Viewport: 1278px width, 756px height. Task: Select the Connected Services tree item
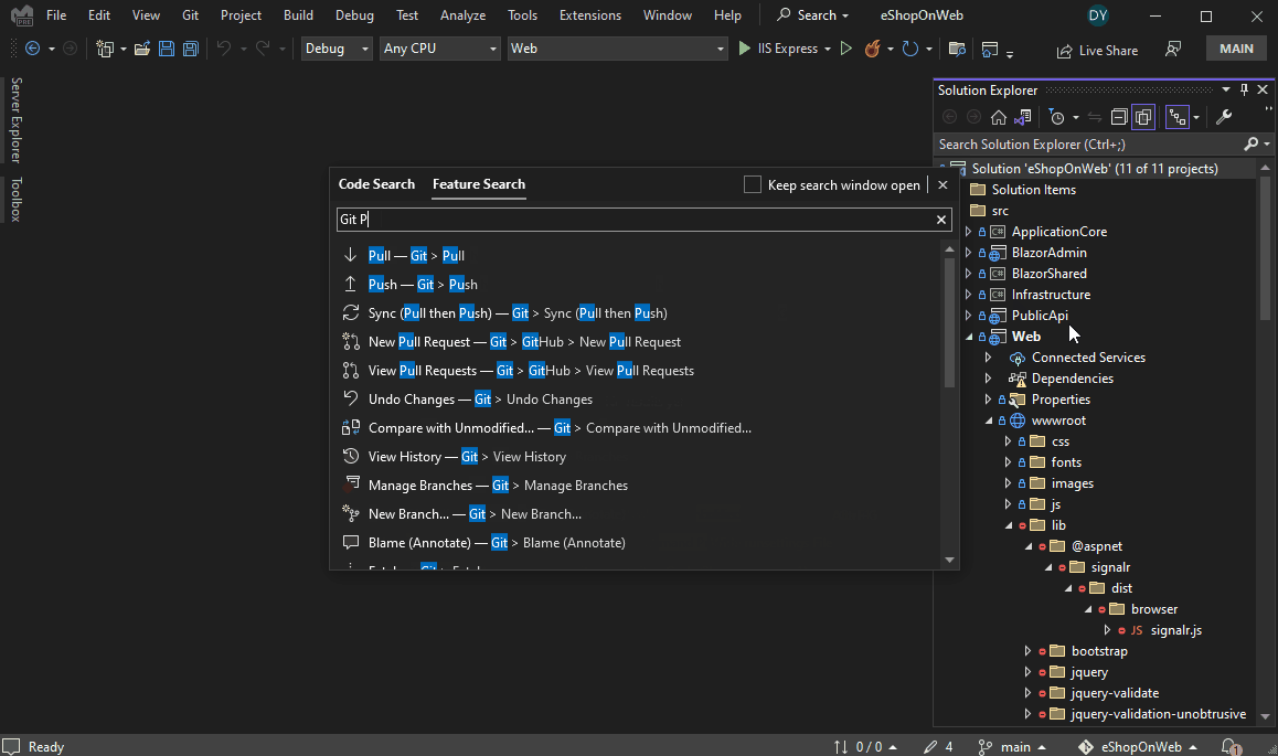[1088, 357]
